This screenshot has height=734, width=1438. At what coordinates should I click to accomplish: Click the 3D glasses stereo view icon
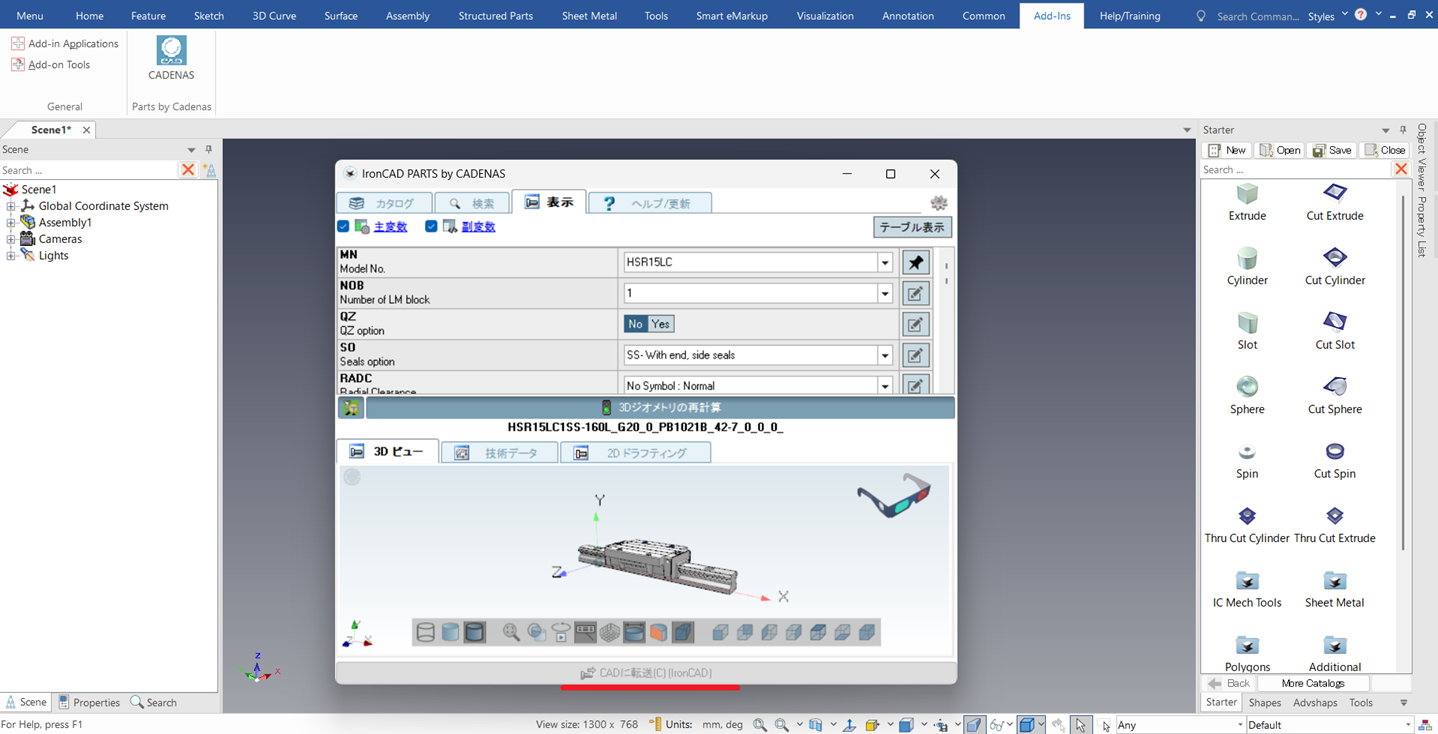click(894, 497)
